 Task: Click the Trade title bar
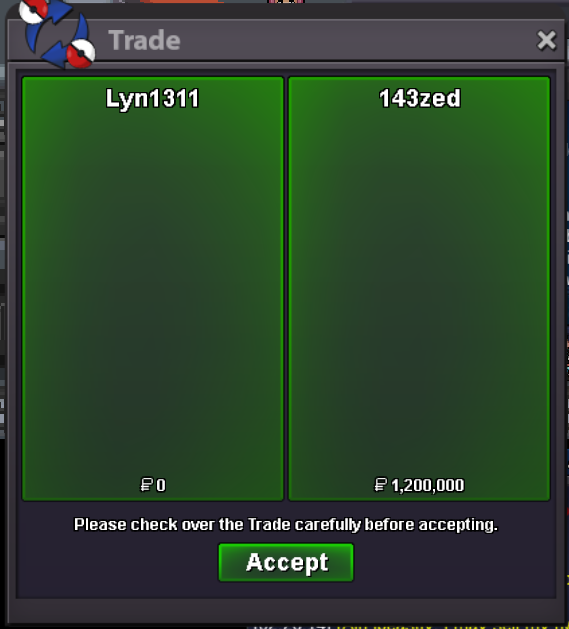coord(286,40)
